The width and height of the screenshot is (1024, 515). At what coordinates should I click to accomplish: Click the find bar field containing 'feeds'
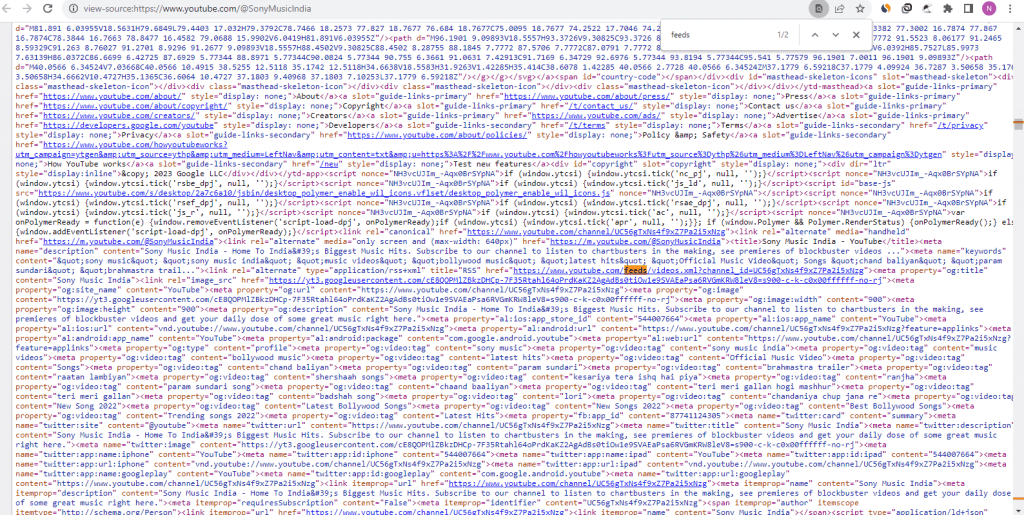(x=718, y=35)
